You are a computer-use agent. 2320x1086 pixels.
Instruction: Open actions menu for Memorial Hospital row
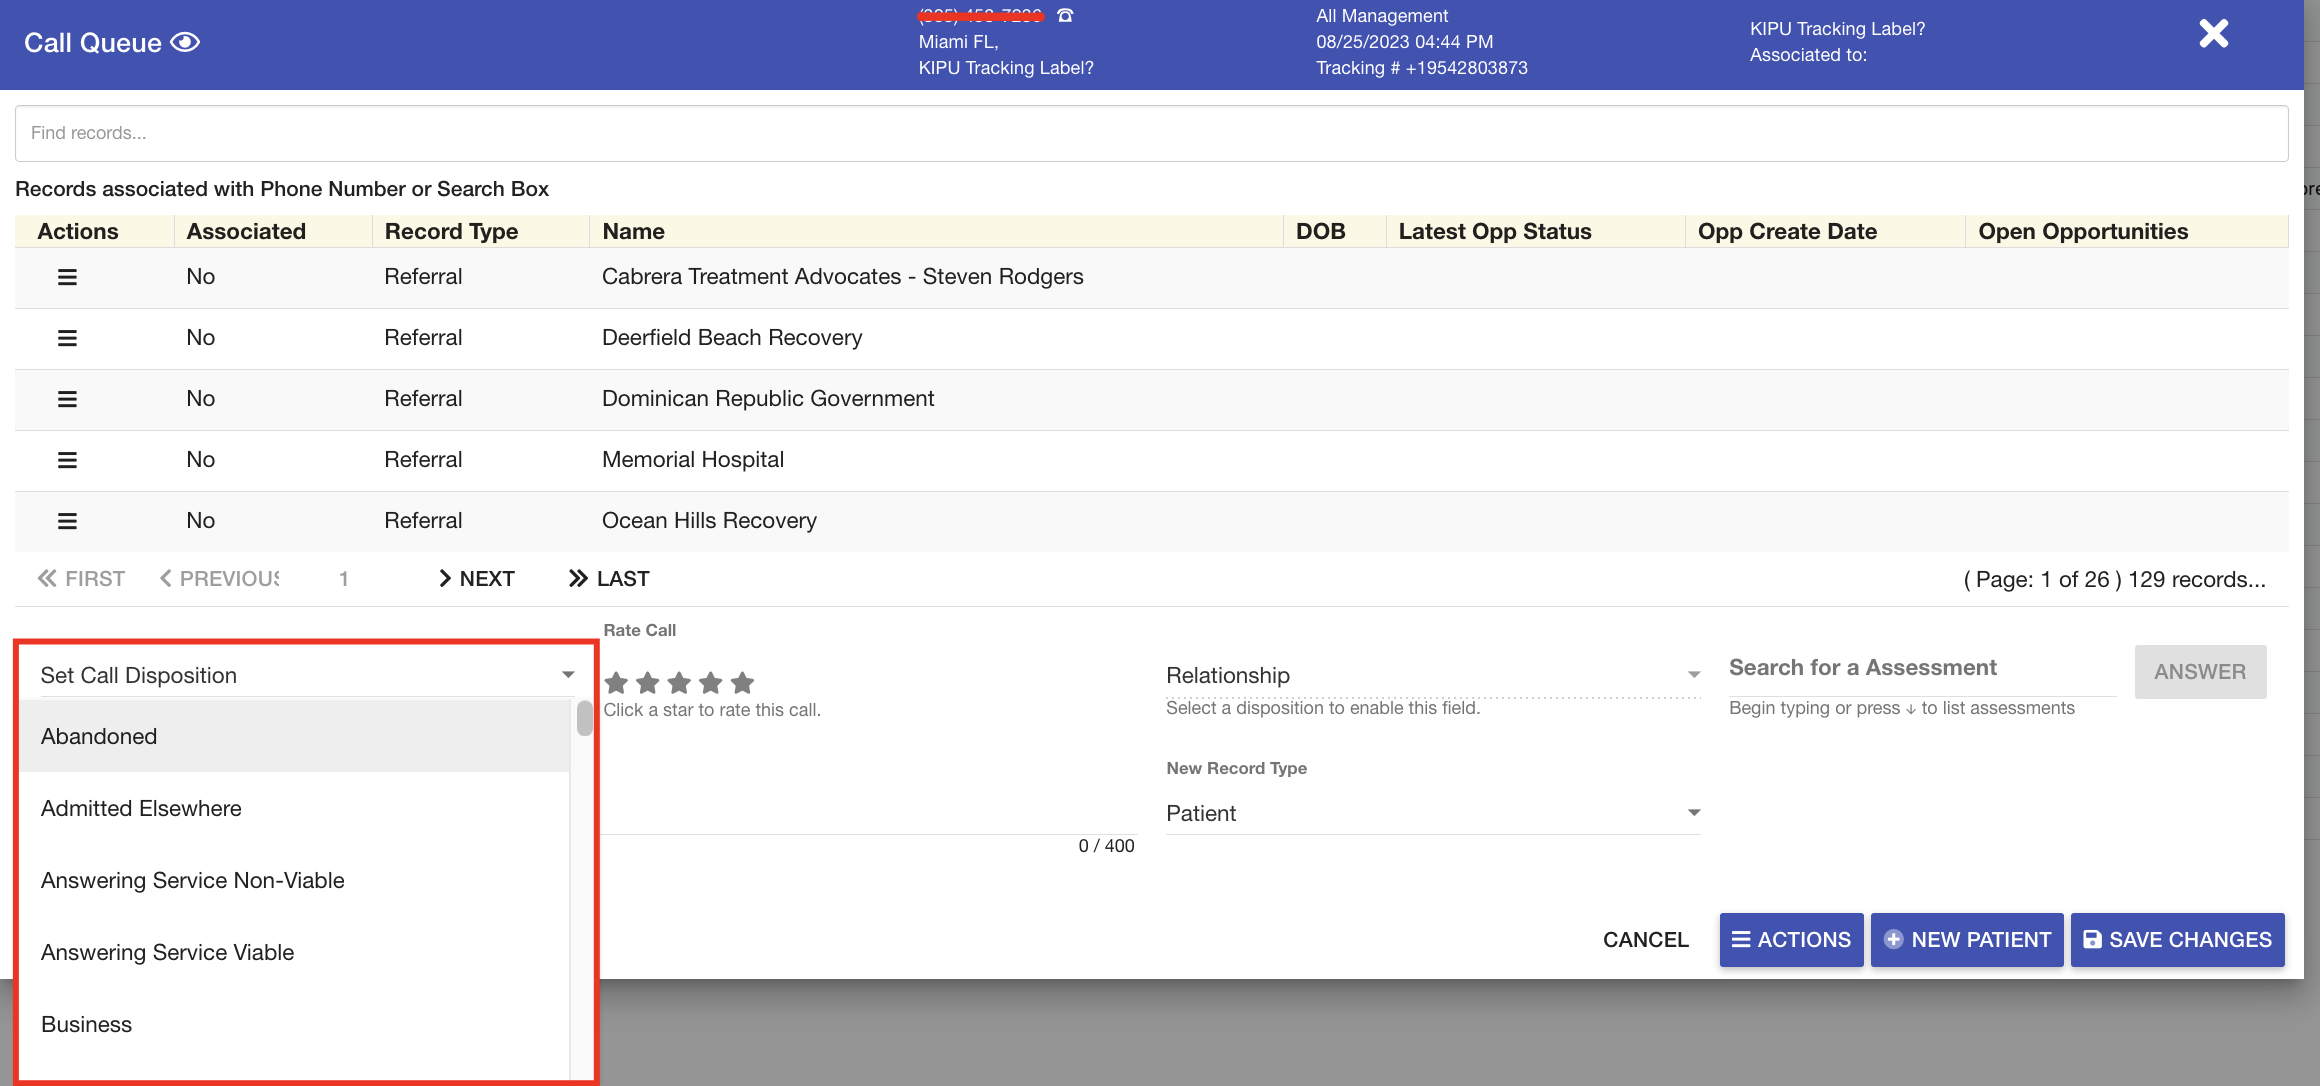click(x=67, y=460)
